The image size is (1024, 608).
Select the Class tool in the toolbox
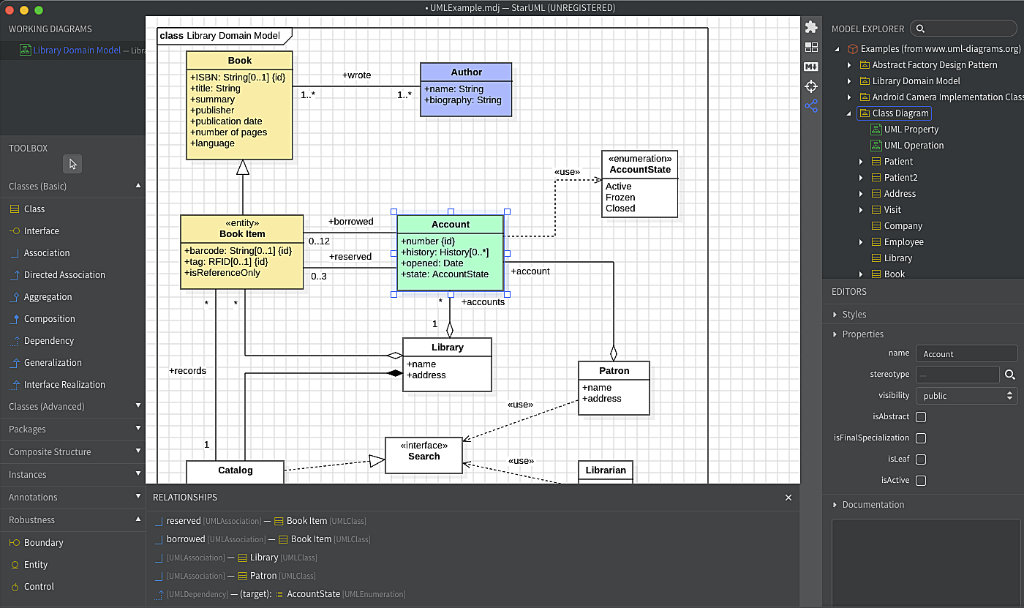34,208
